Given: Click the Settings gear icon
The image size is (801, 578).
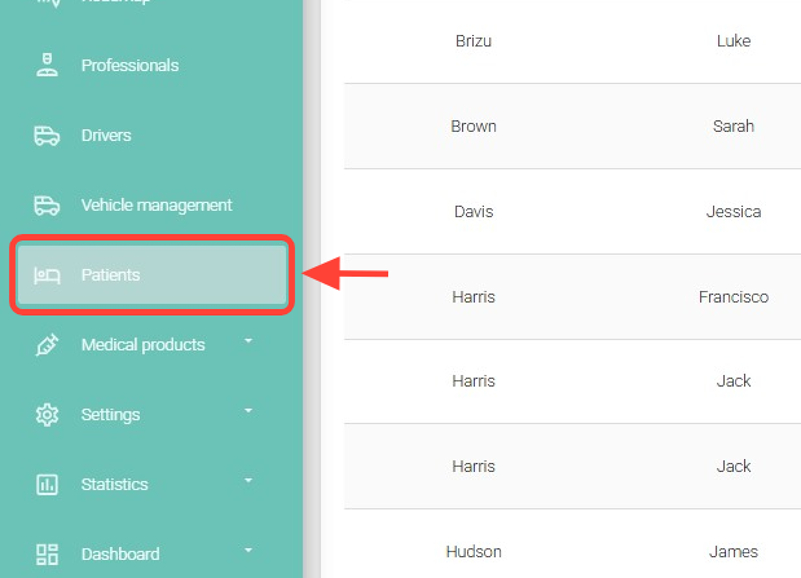Looking at the screenshot, I should (x=47, y=415).
